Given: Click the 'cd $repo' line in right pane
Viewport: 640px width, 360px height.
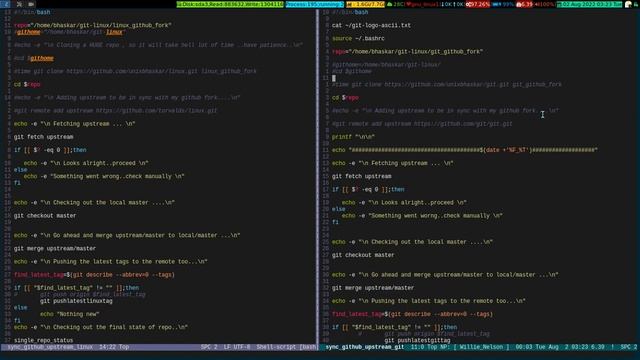Looking at the screenshot, I should pyautogui.click(x=345, y=98).
